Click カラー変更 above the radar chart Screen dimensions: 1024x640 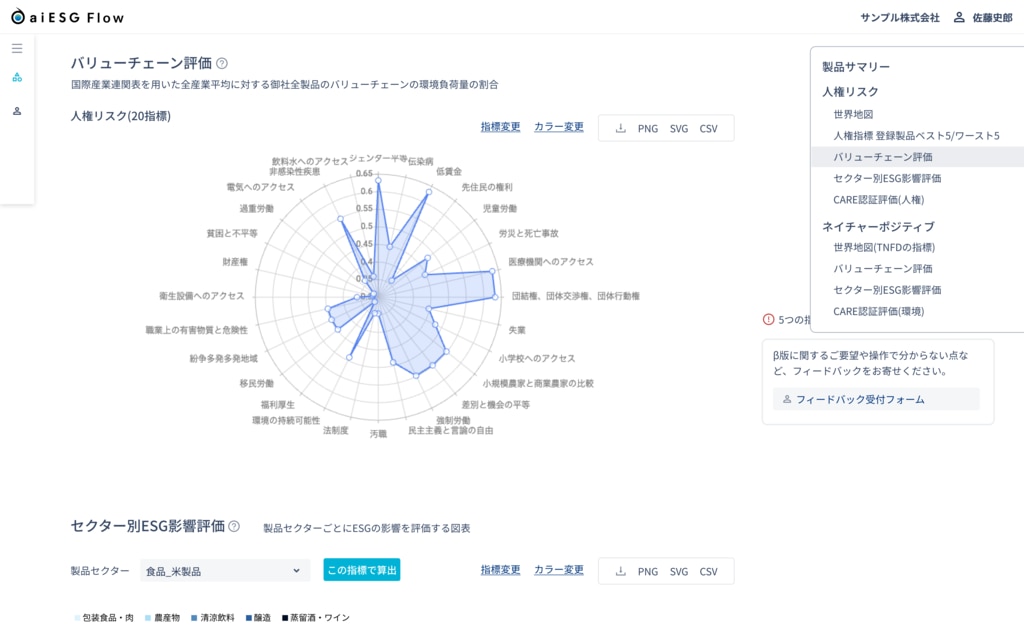pyautogui.click(x=559, y=126)
